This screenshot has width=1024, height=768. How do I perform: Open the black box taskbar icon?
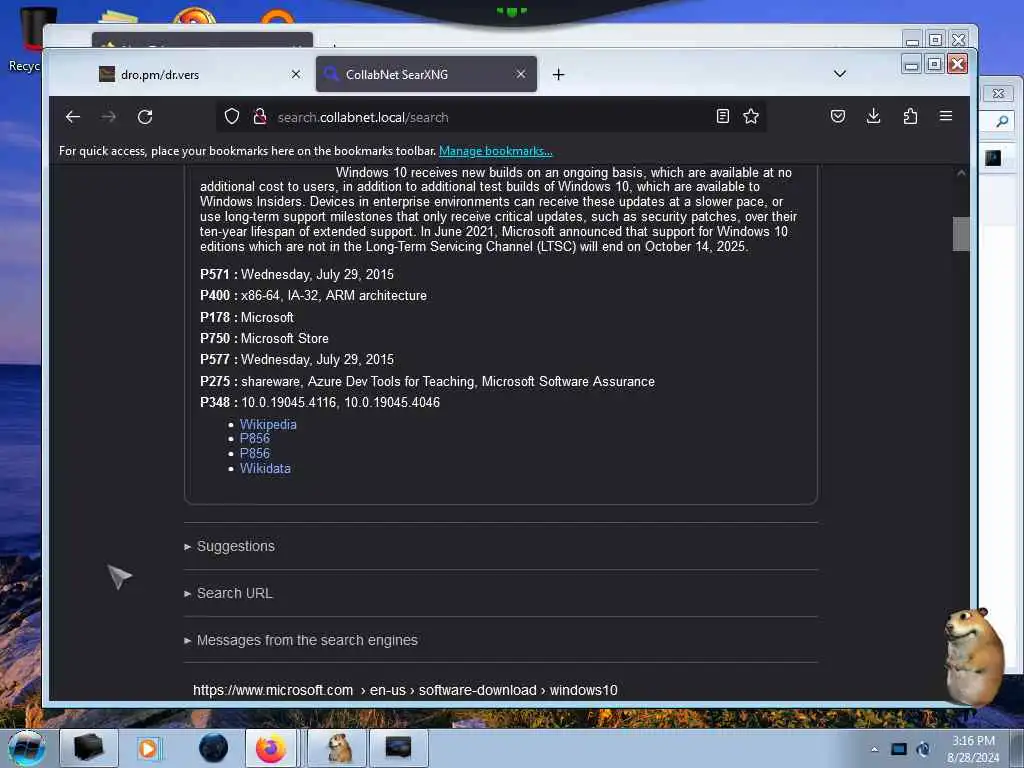[x=88, y=748]
